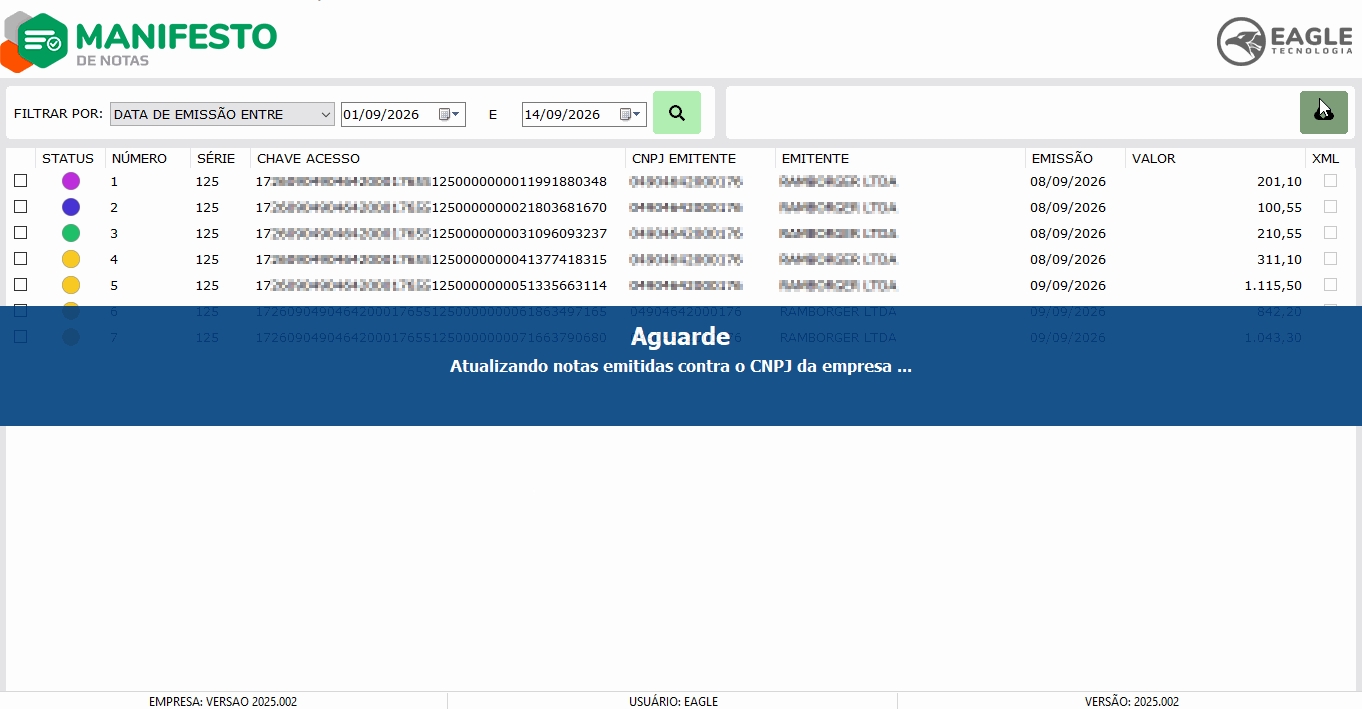Open the FILTRAR POR dropdown
1362x709 pixels.
222,114
